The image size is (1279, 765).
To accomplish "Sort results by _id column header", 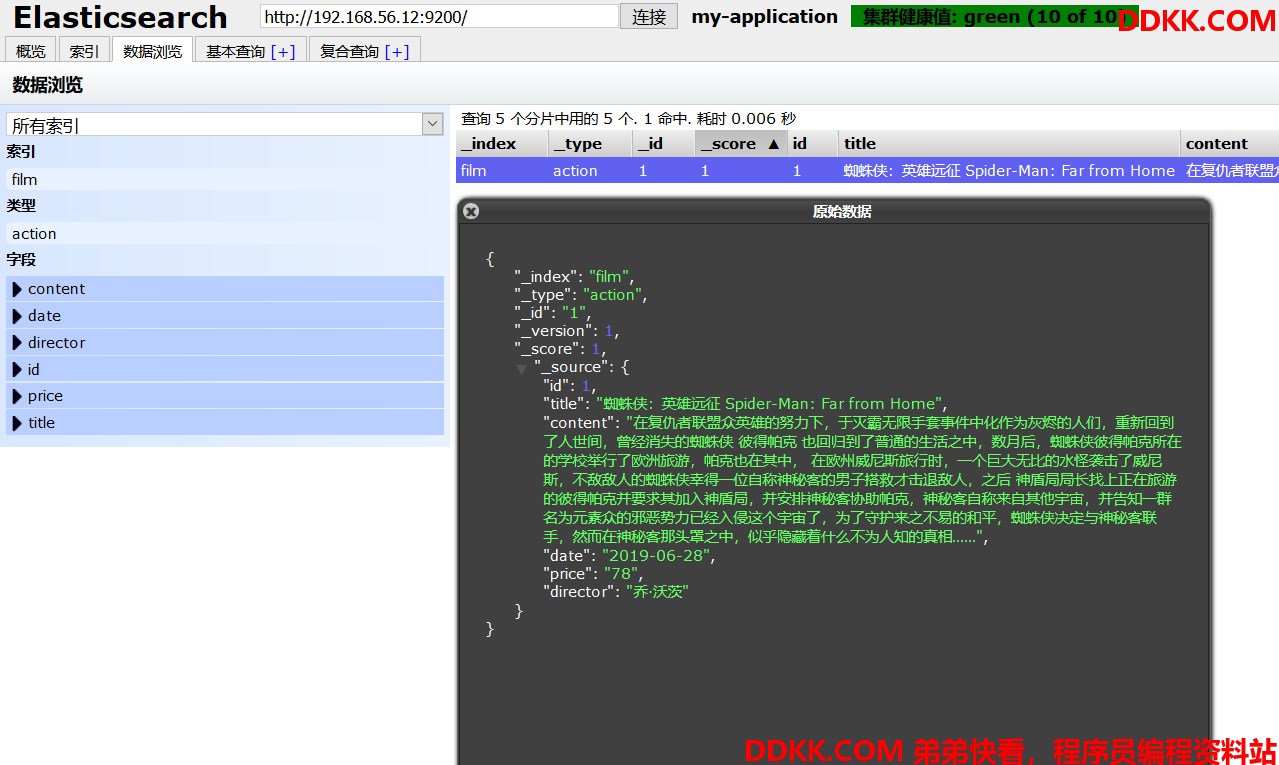I will coord(664,144).
